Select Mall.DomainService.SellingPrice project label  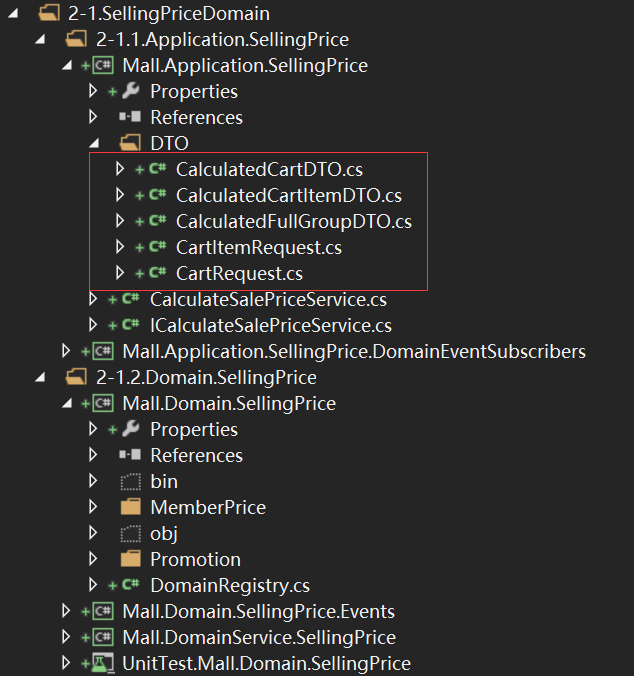coord(259,638)
